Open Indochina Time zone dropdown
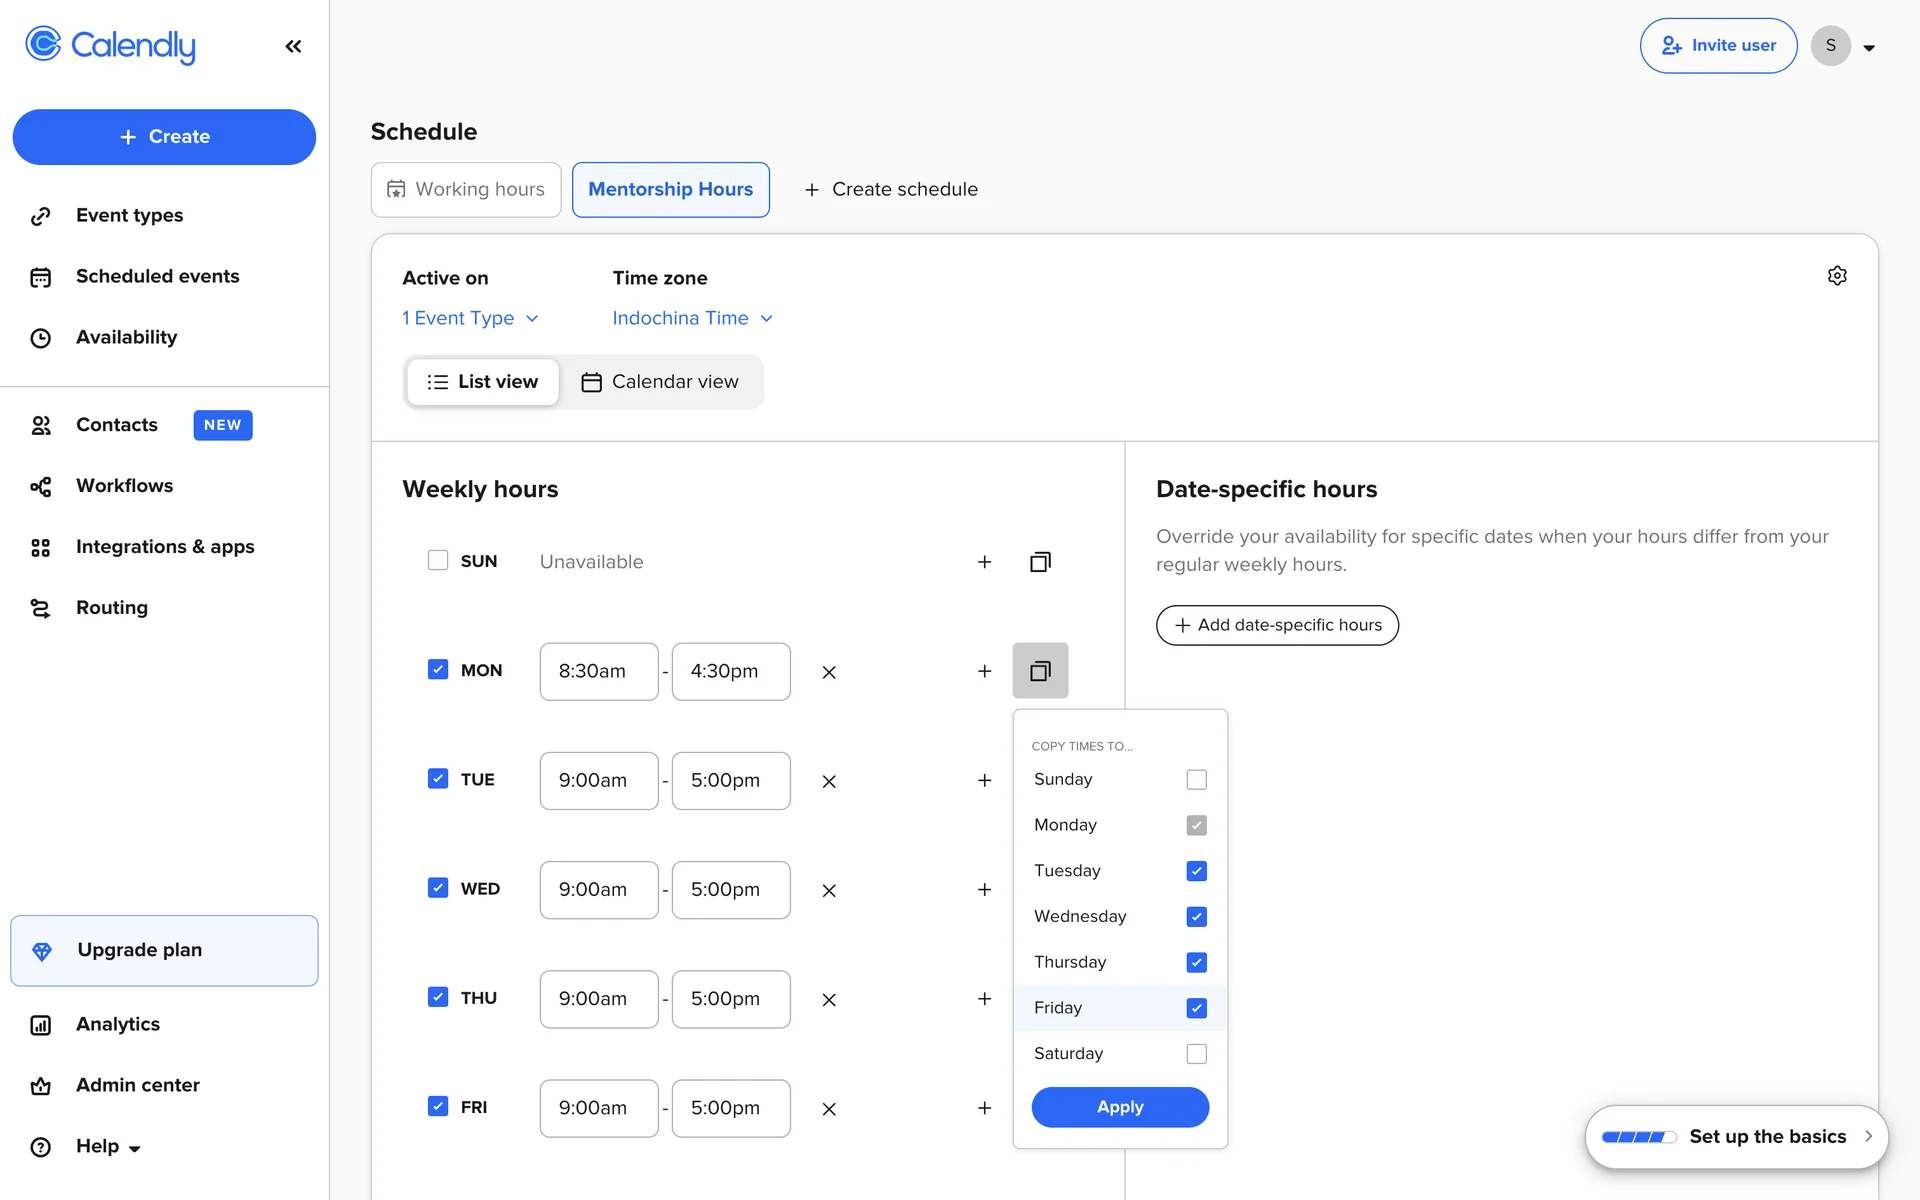The height and width of the screenshot is (1200, 1920). click(692, 318)
